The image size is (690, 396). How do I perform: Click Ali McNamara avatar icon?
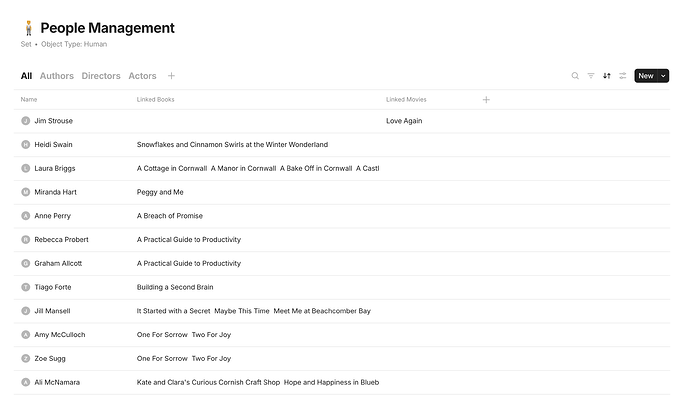pyautogui.click(x=26, y=382)
